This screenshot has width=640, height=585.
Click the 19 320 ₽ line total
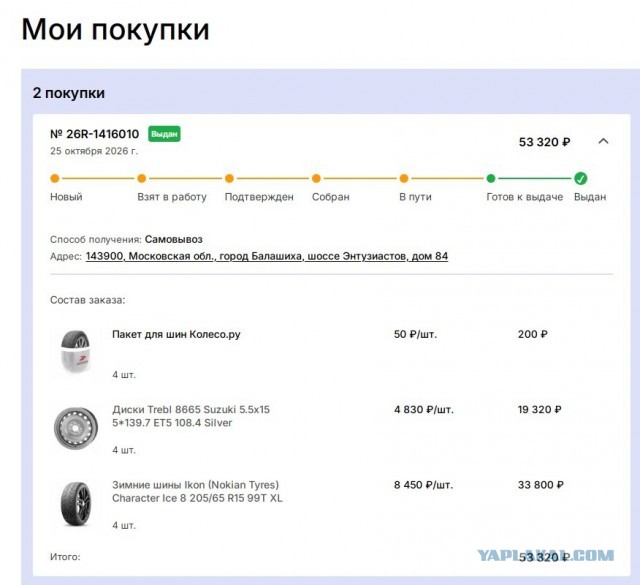click(540, 409)
